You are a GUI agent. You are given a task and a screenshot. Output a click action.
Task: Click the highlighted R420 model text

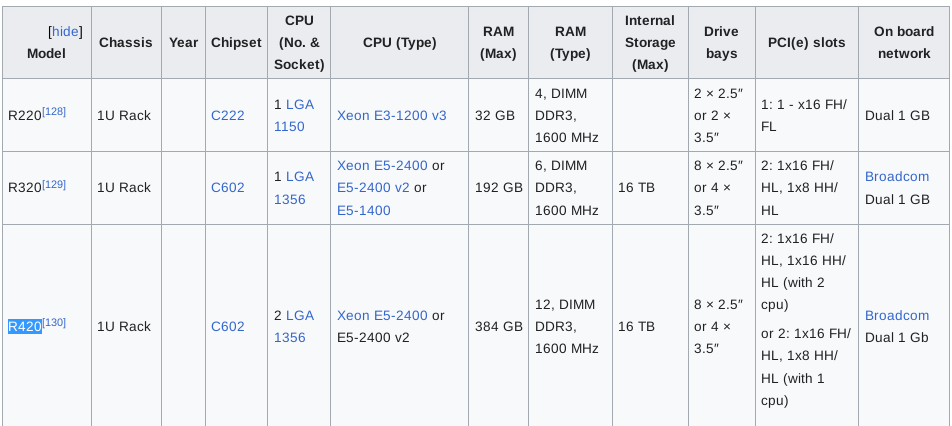[25, 326]
